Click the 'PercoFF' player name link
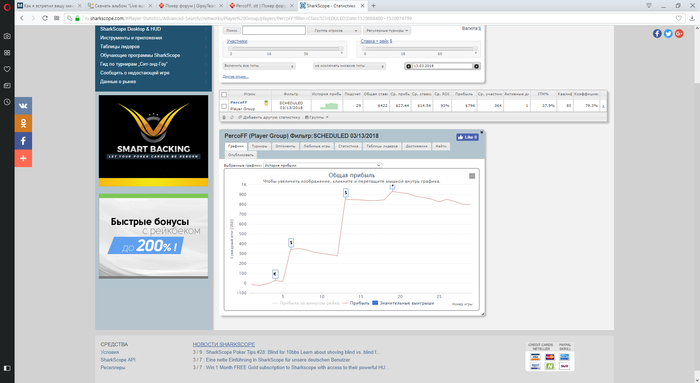The width and height of the screenshot is (700, 383). pyautogui.click(x=238, y=103)
